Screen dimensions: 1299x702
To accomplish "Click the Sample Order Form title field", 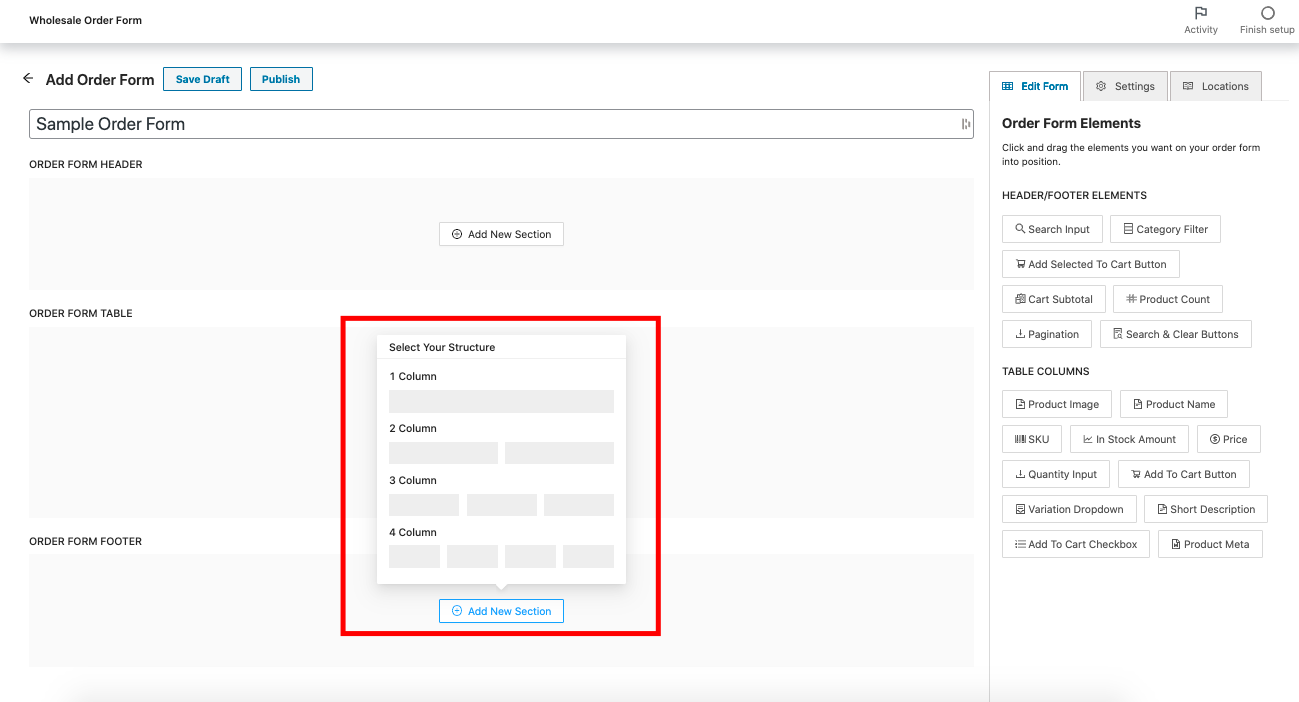I will tap(490, 124).
